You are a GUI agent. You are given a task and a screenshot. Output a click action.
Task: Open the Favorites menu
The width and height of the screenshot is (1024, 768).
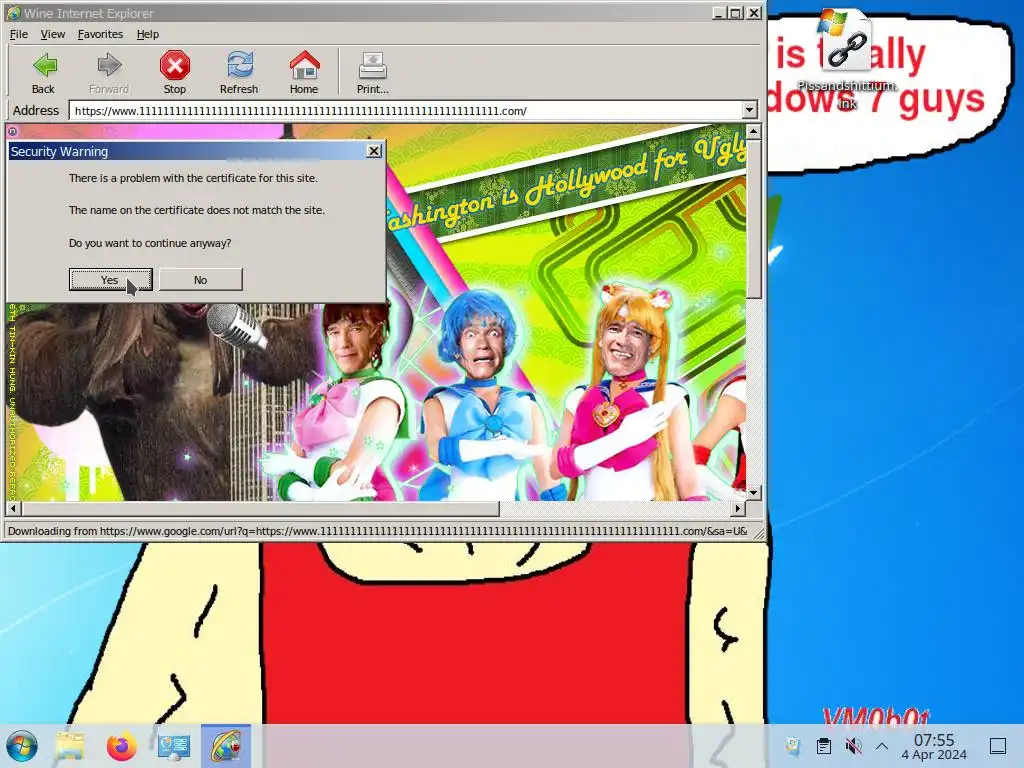[100, 34]
